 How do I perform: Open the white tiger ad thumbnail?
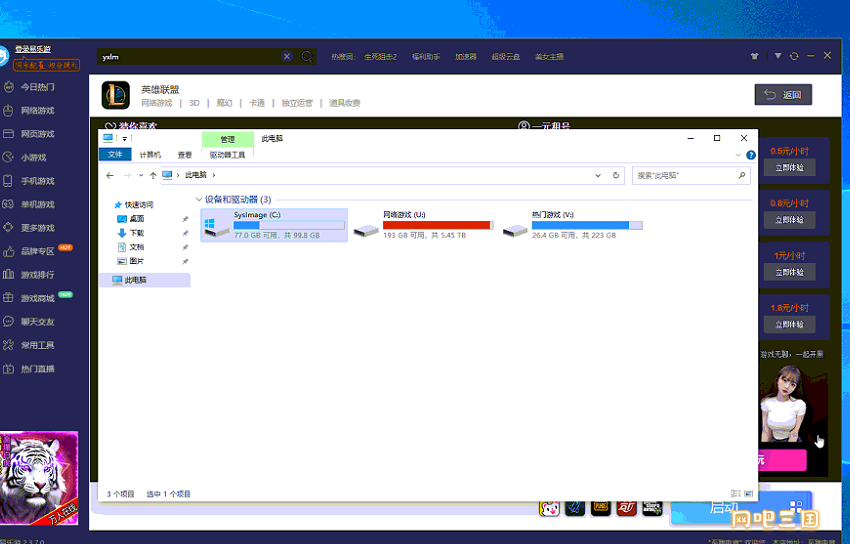[38, 477]
